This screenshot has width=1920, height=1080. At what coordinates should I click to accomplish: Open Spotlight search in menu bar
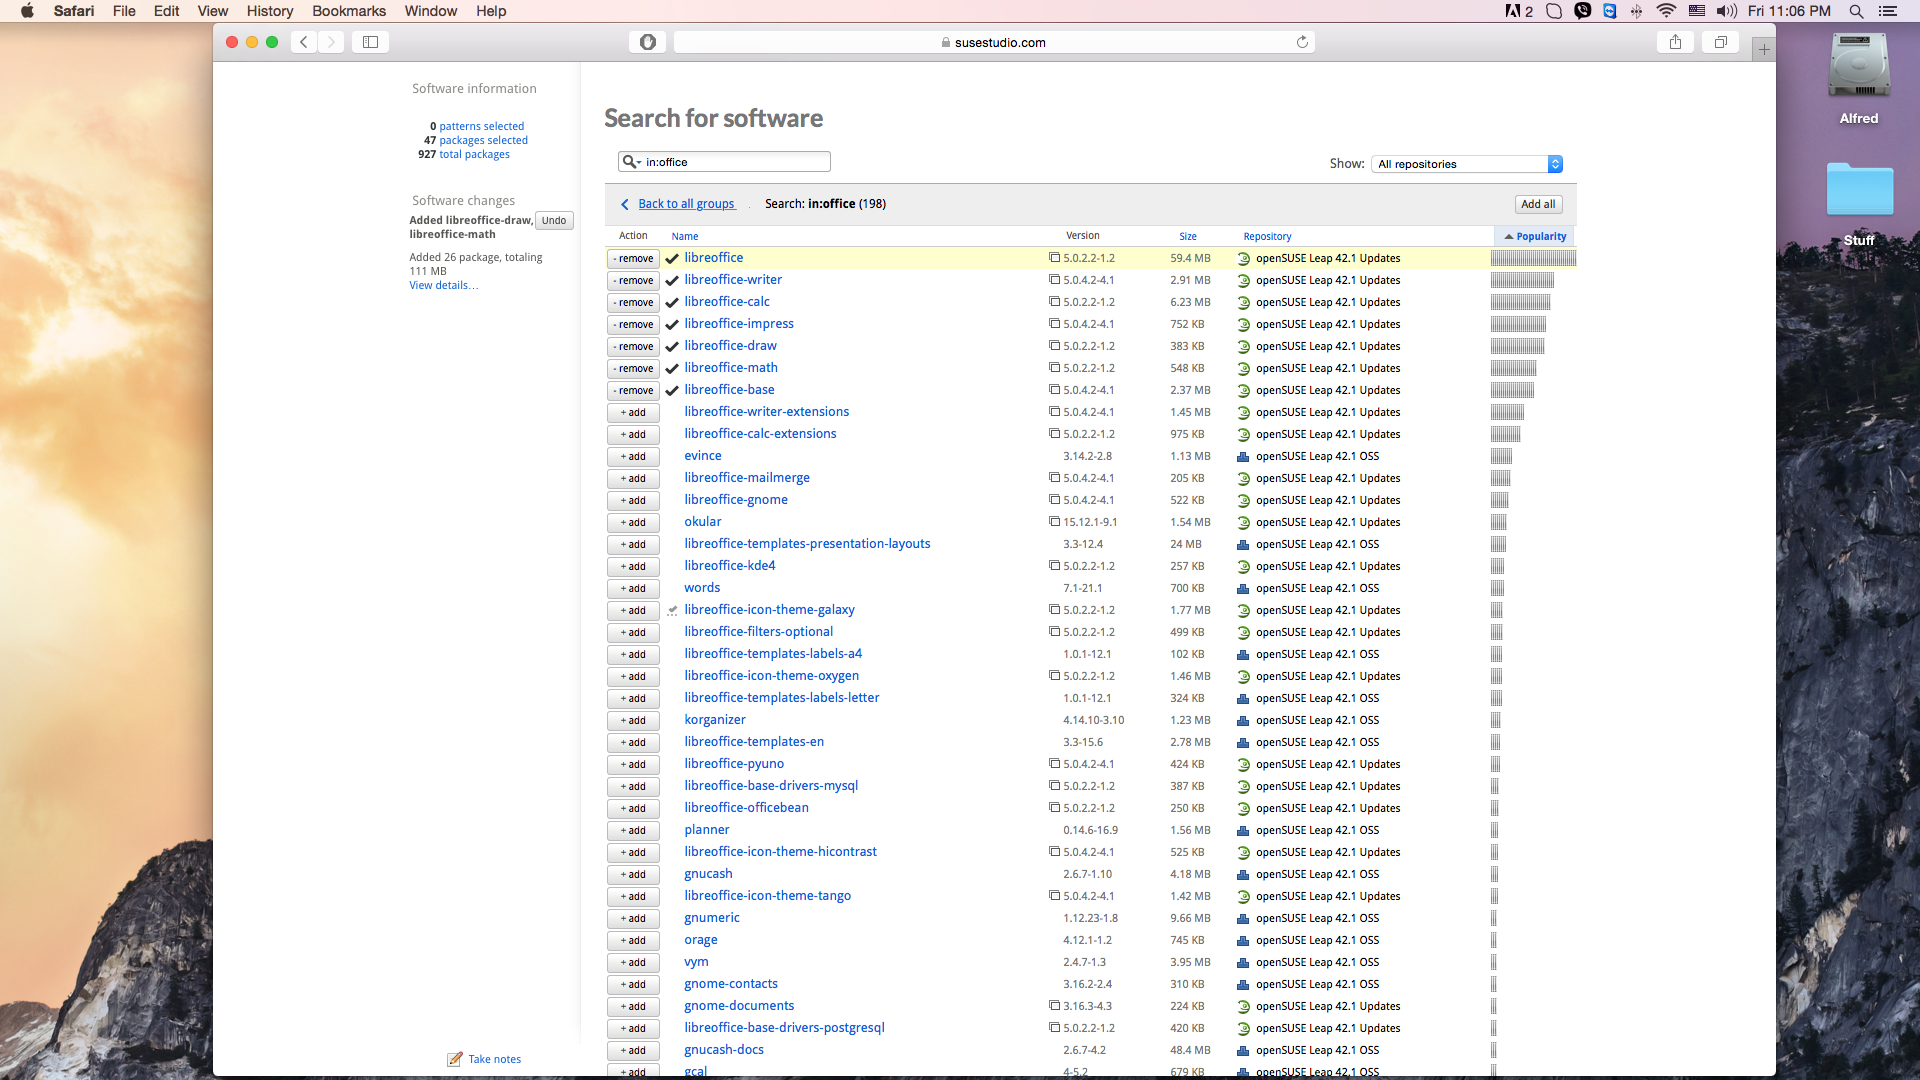1856,11
